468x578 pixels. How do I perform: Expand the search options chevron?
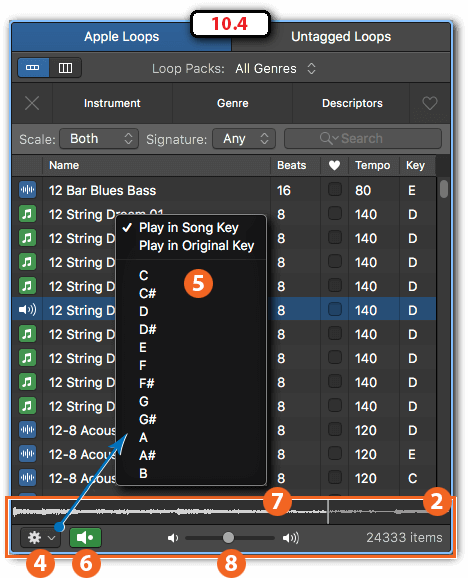click(335, 139)
